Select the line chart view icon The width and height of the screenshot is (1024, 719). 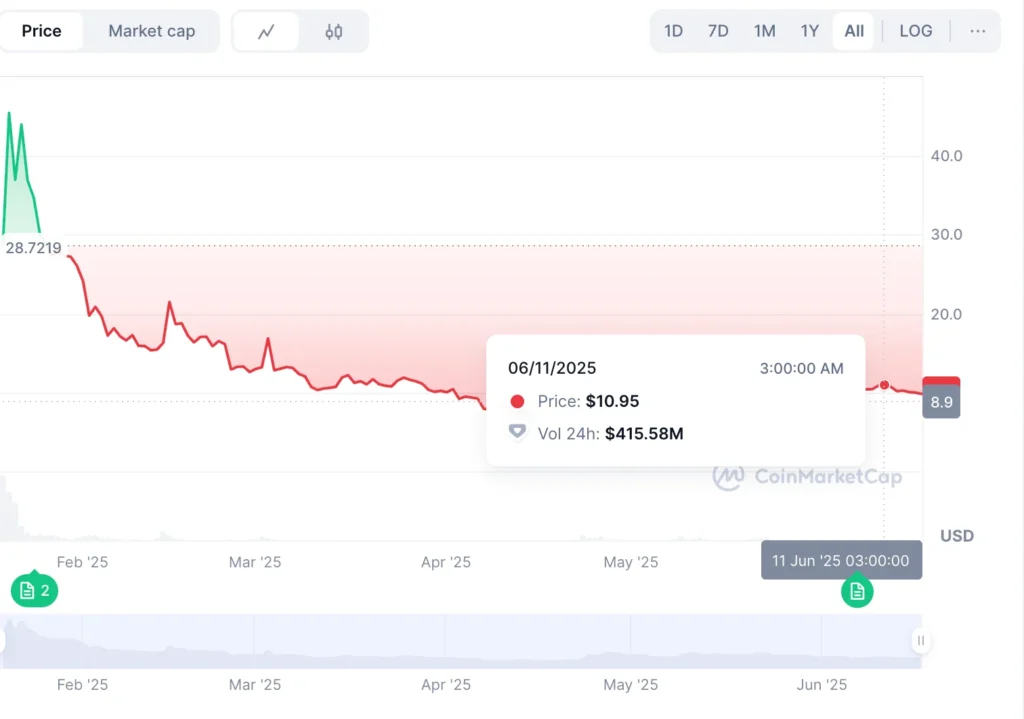266,31
